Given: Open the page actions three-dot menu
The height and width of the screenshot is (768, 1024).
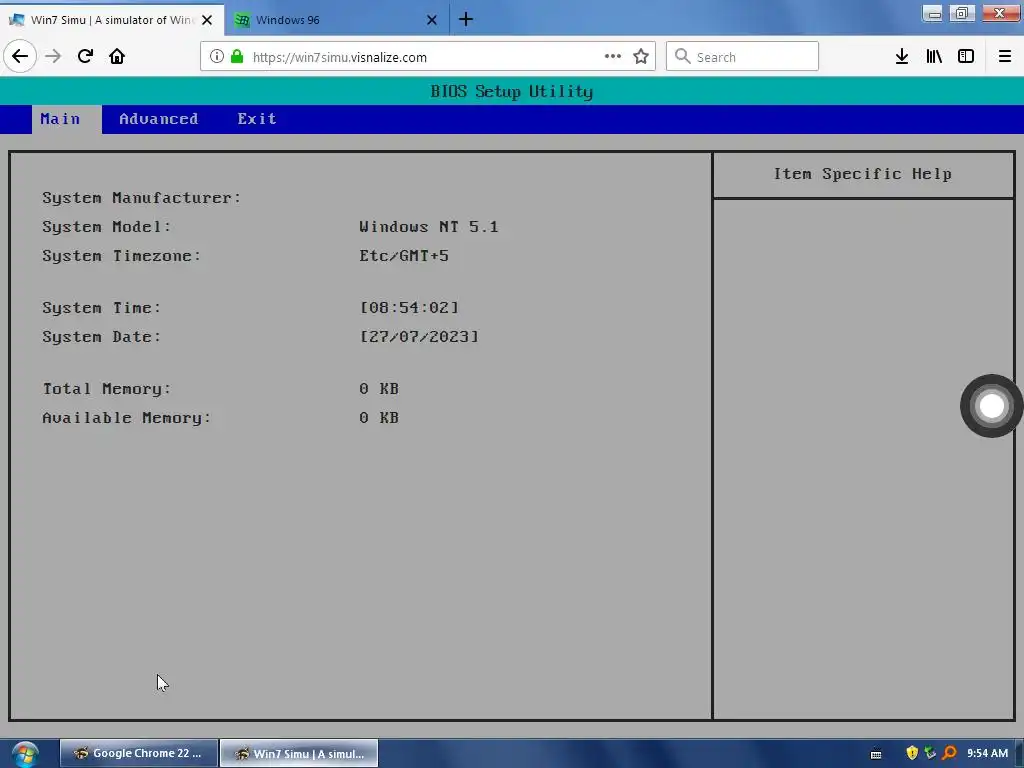Looking at the screenshot, I should [613, 57].
